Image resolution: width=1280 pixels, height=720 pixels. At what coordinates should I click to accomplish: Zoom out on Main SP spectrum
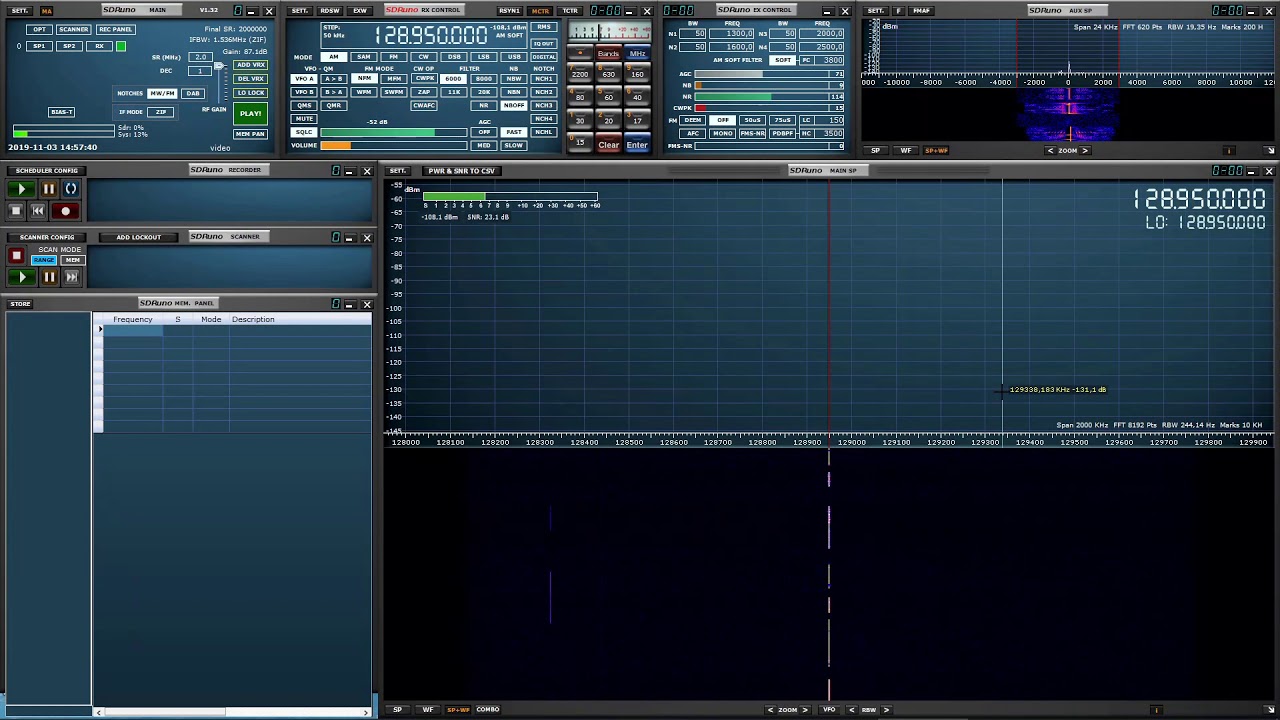[x=770, y=710]
